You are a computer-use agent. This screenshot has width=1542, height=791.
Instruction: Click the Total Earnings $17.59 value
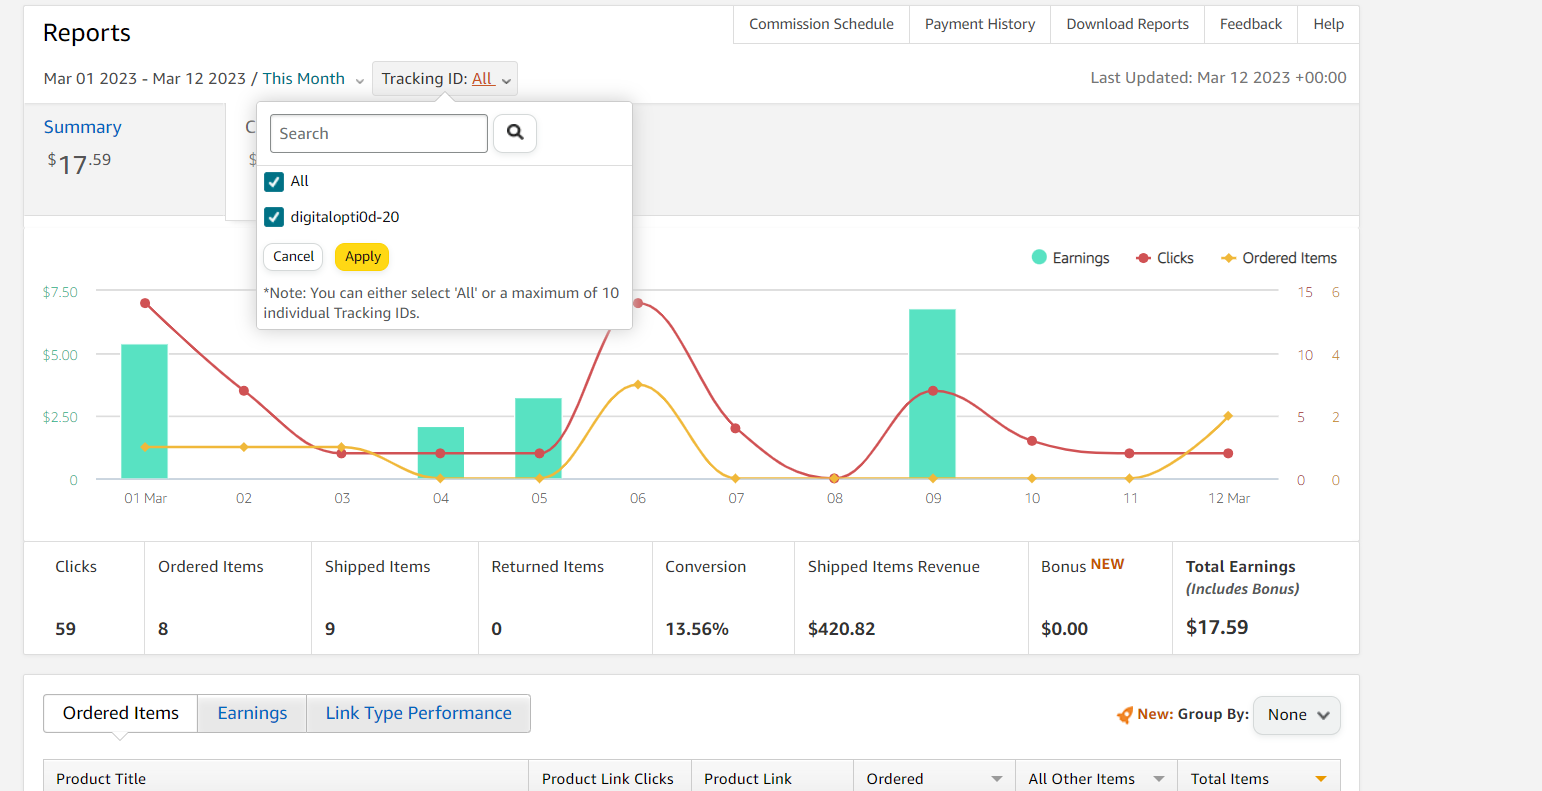coord(1217,628)
